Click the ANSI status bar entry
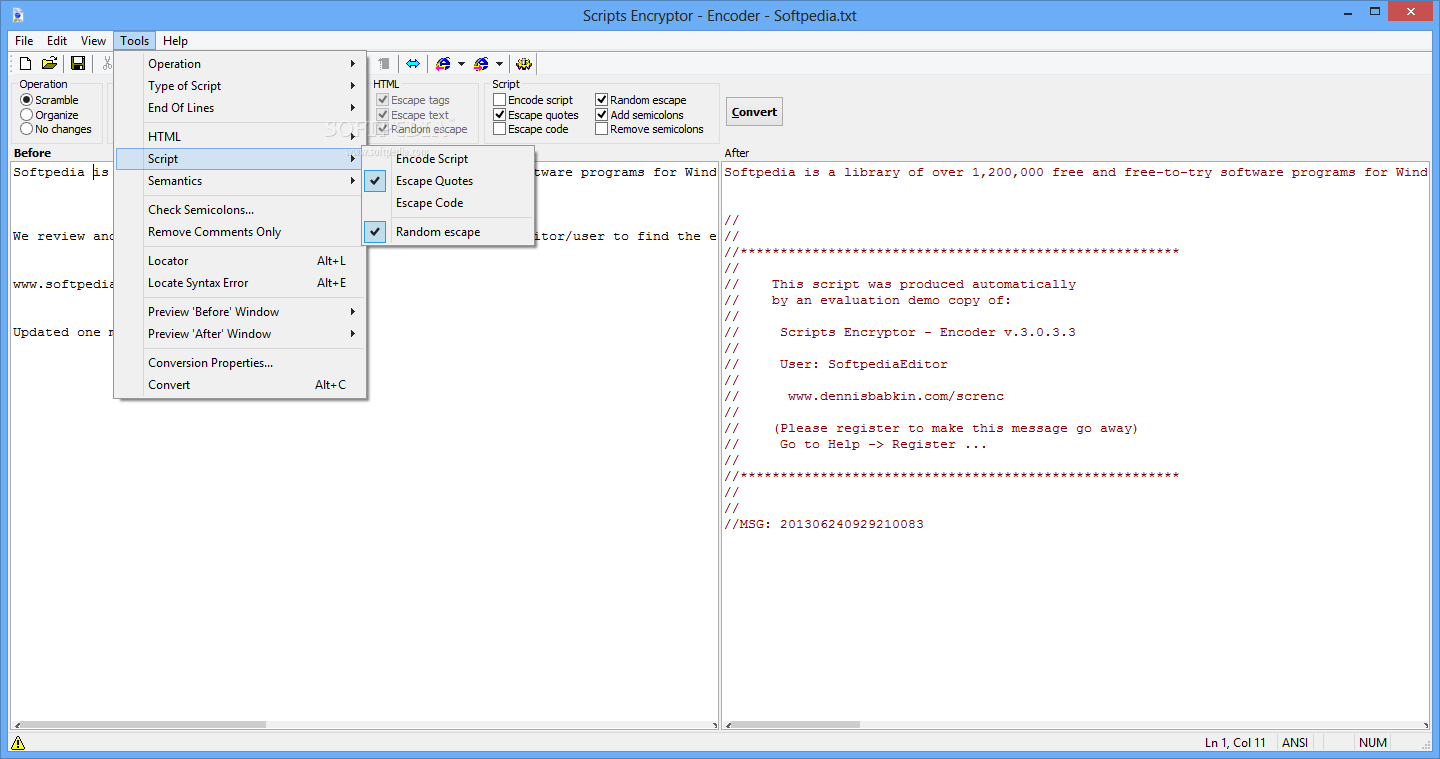Image resolution: width=1440 pixels, height=759 pixels. click(x=1295, y=743)
